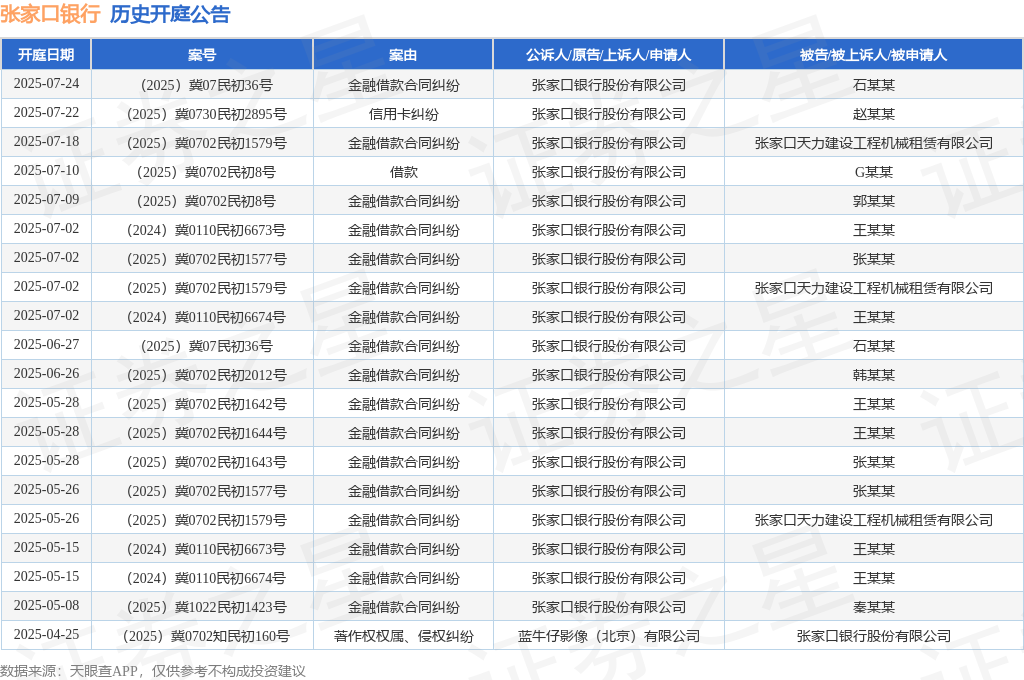Click case number (2025) 冀1022民初1423号

(x=206, y=607)
